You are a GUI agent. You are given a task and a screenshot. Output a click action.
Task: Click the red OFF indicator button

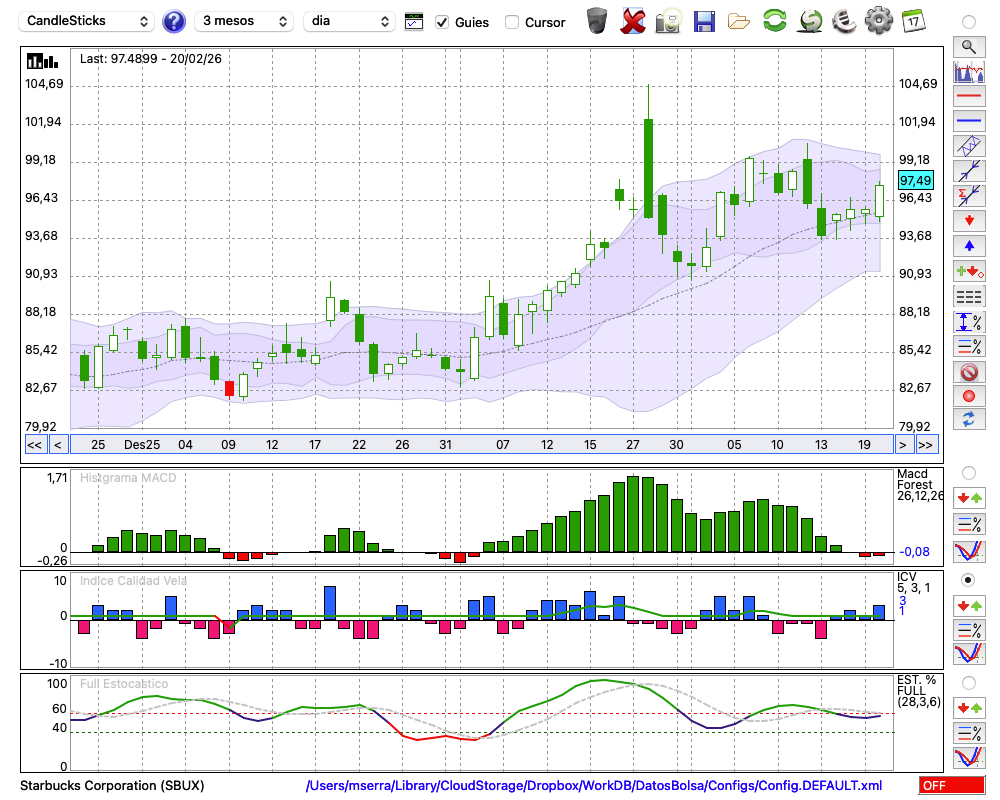pyautogui.click(x=951, y=786)
